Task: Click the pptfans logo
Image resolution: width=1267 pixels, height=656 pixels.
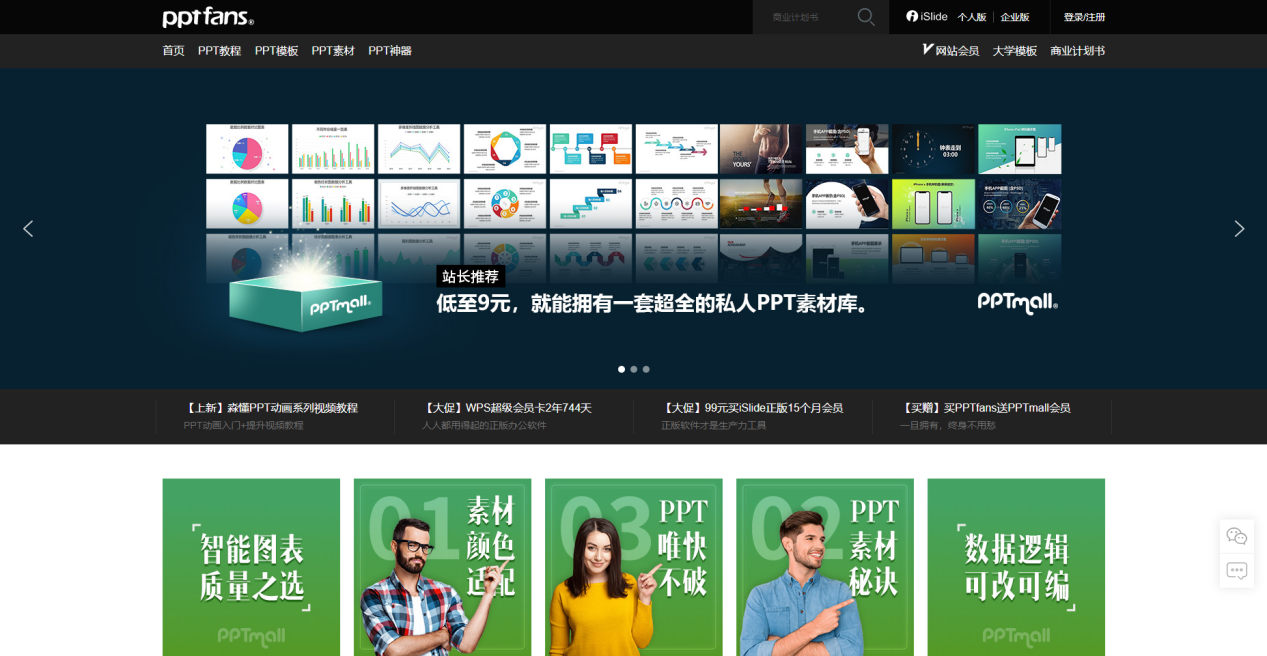Action: 208,17
